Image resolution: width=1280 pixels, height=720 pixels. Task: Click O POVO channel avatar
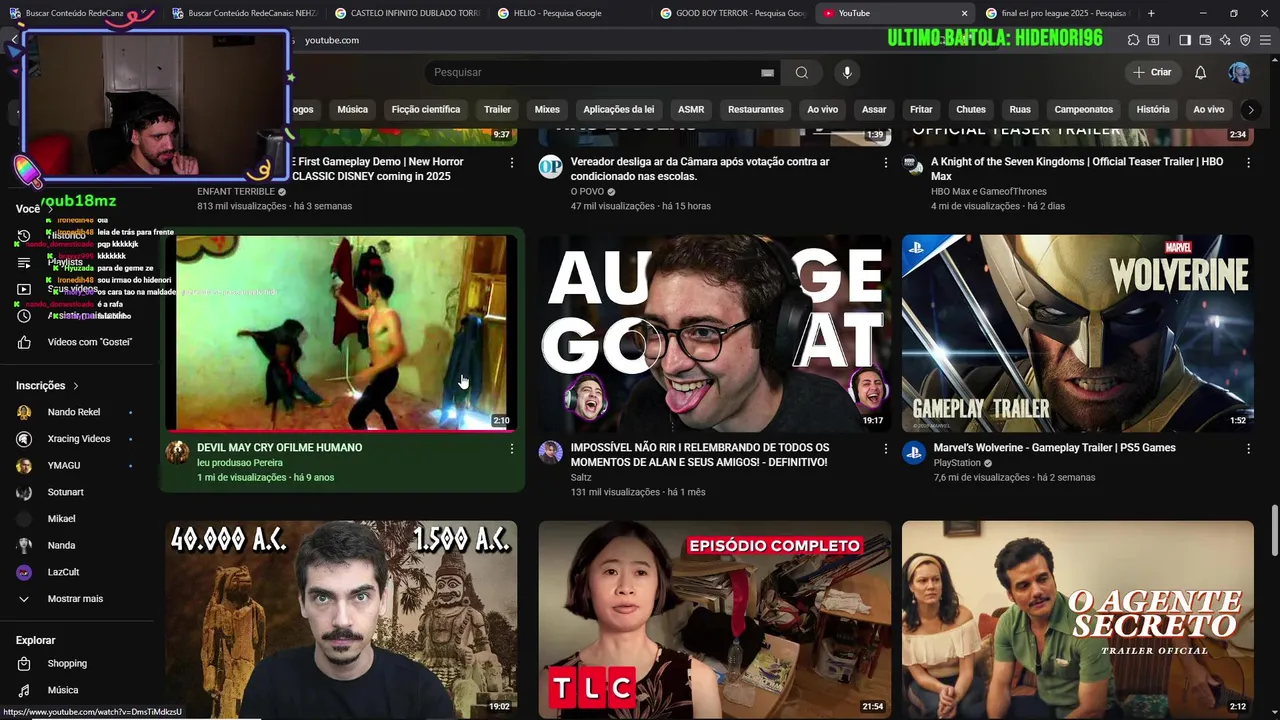click(551, 166)
